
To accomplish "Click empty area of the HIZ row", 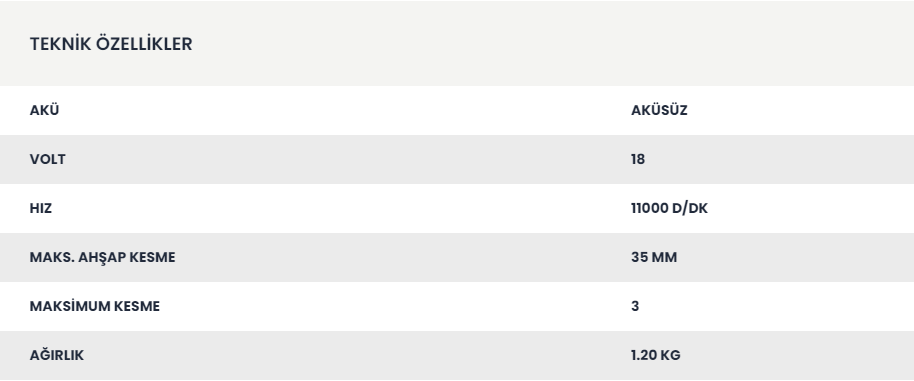I will 350,208.
